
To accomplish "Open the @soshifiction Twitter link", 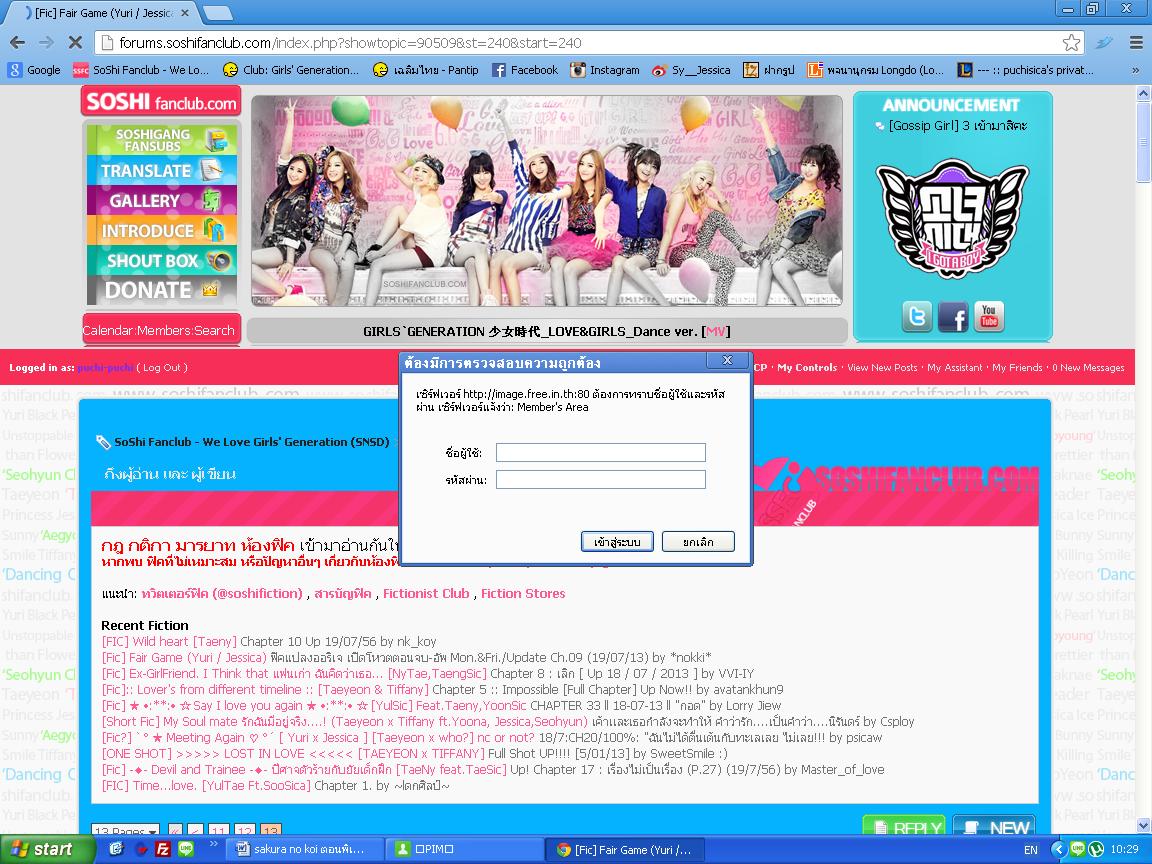I will pos(222,594).
